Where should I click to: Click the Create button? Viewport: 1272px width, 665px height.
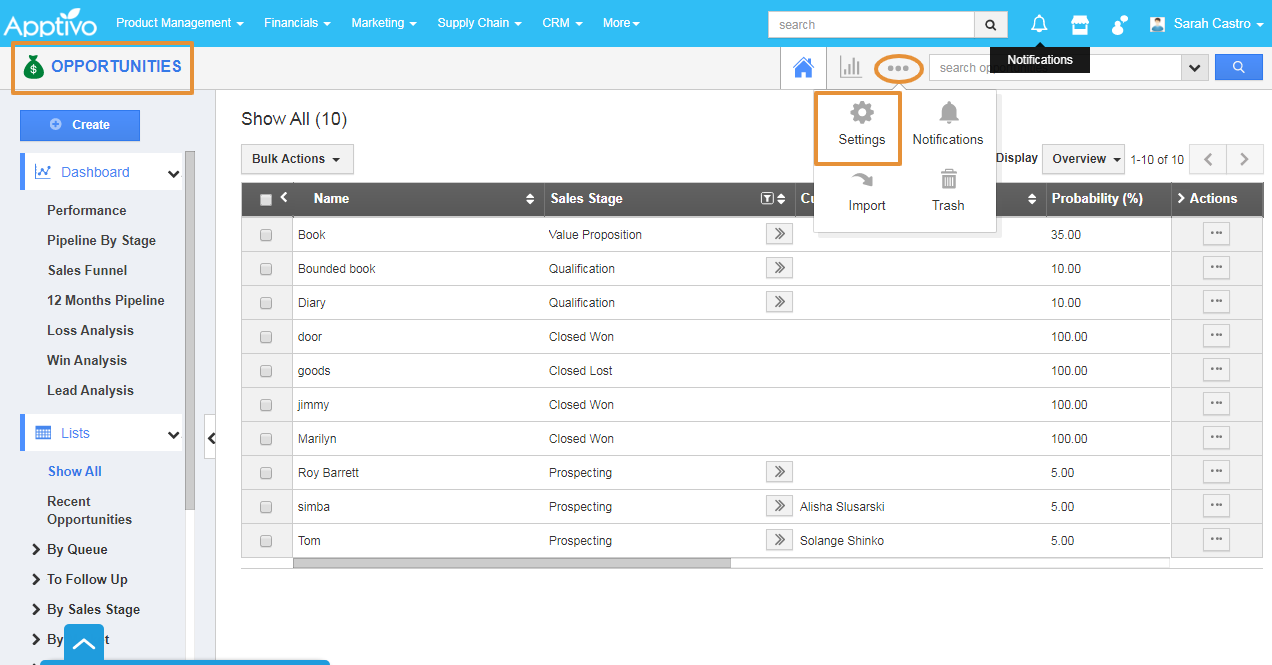pos(80,125)
